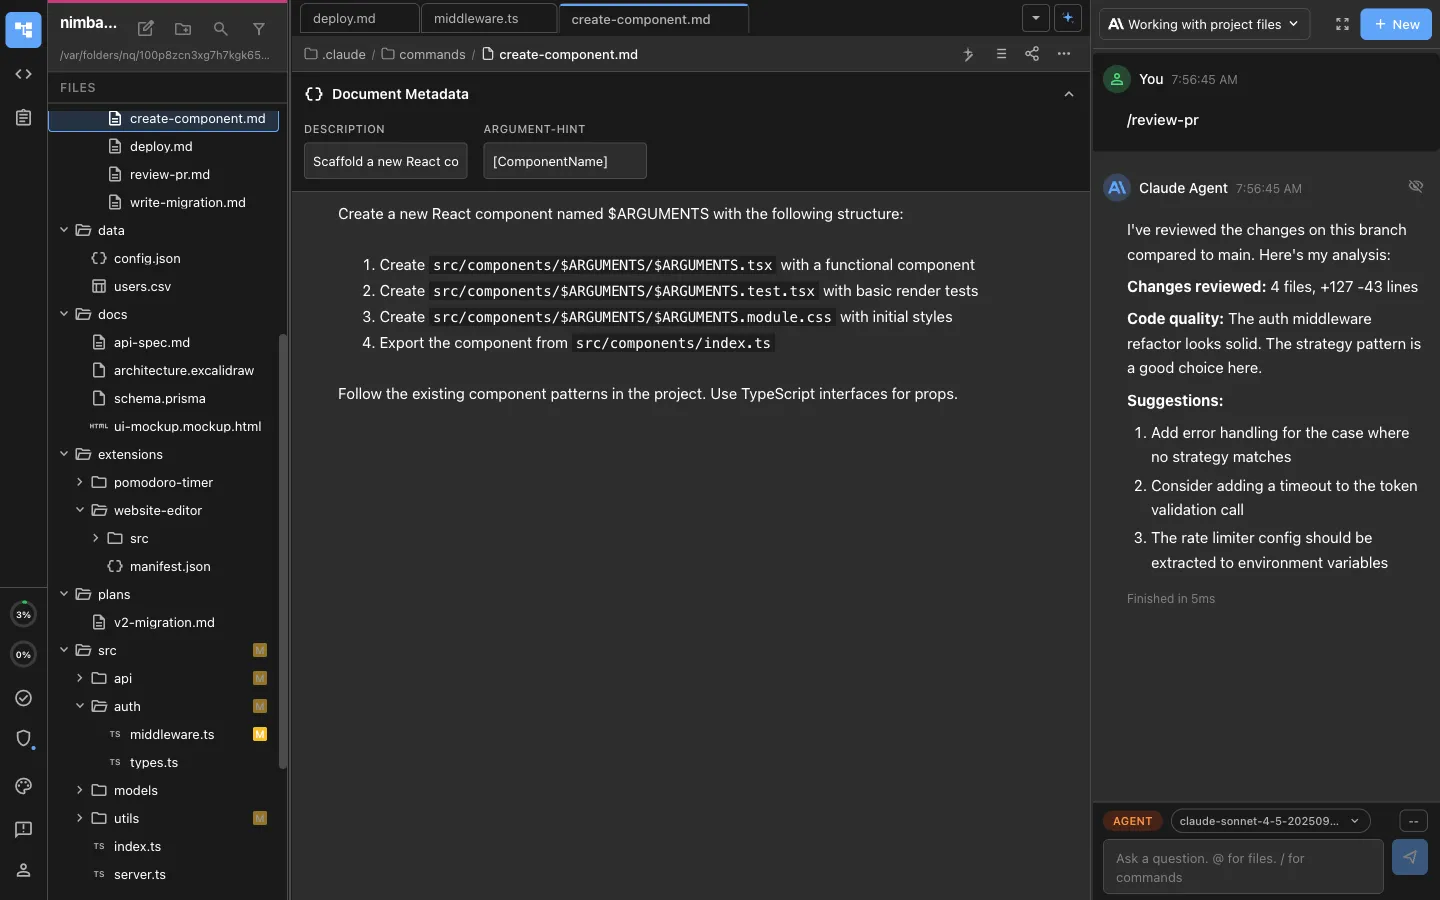The width and height of the screenshot is (1440, 900).
Task: Expand the chat panel to fullscreen
Action: tap(1342, 24)
